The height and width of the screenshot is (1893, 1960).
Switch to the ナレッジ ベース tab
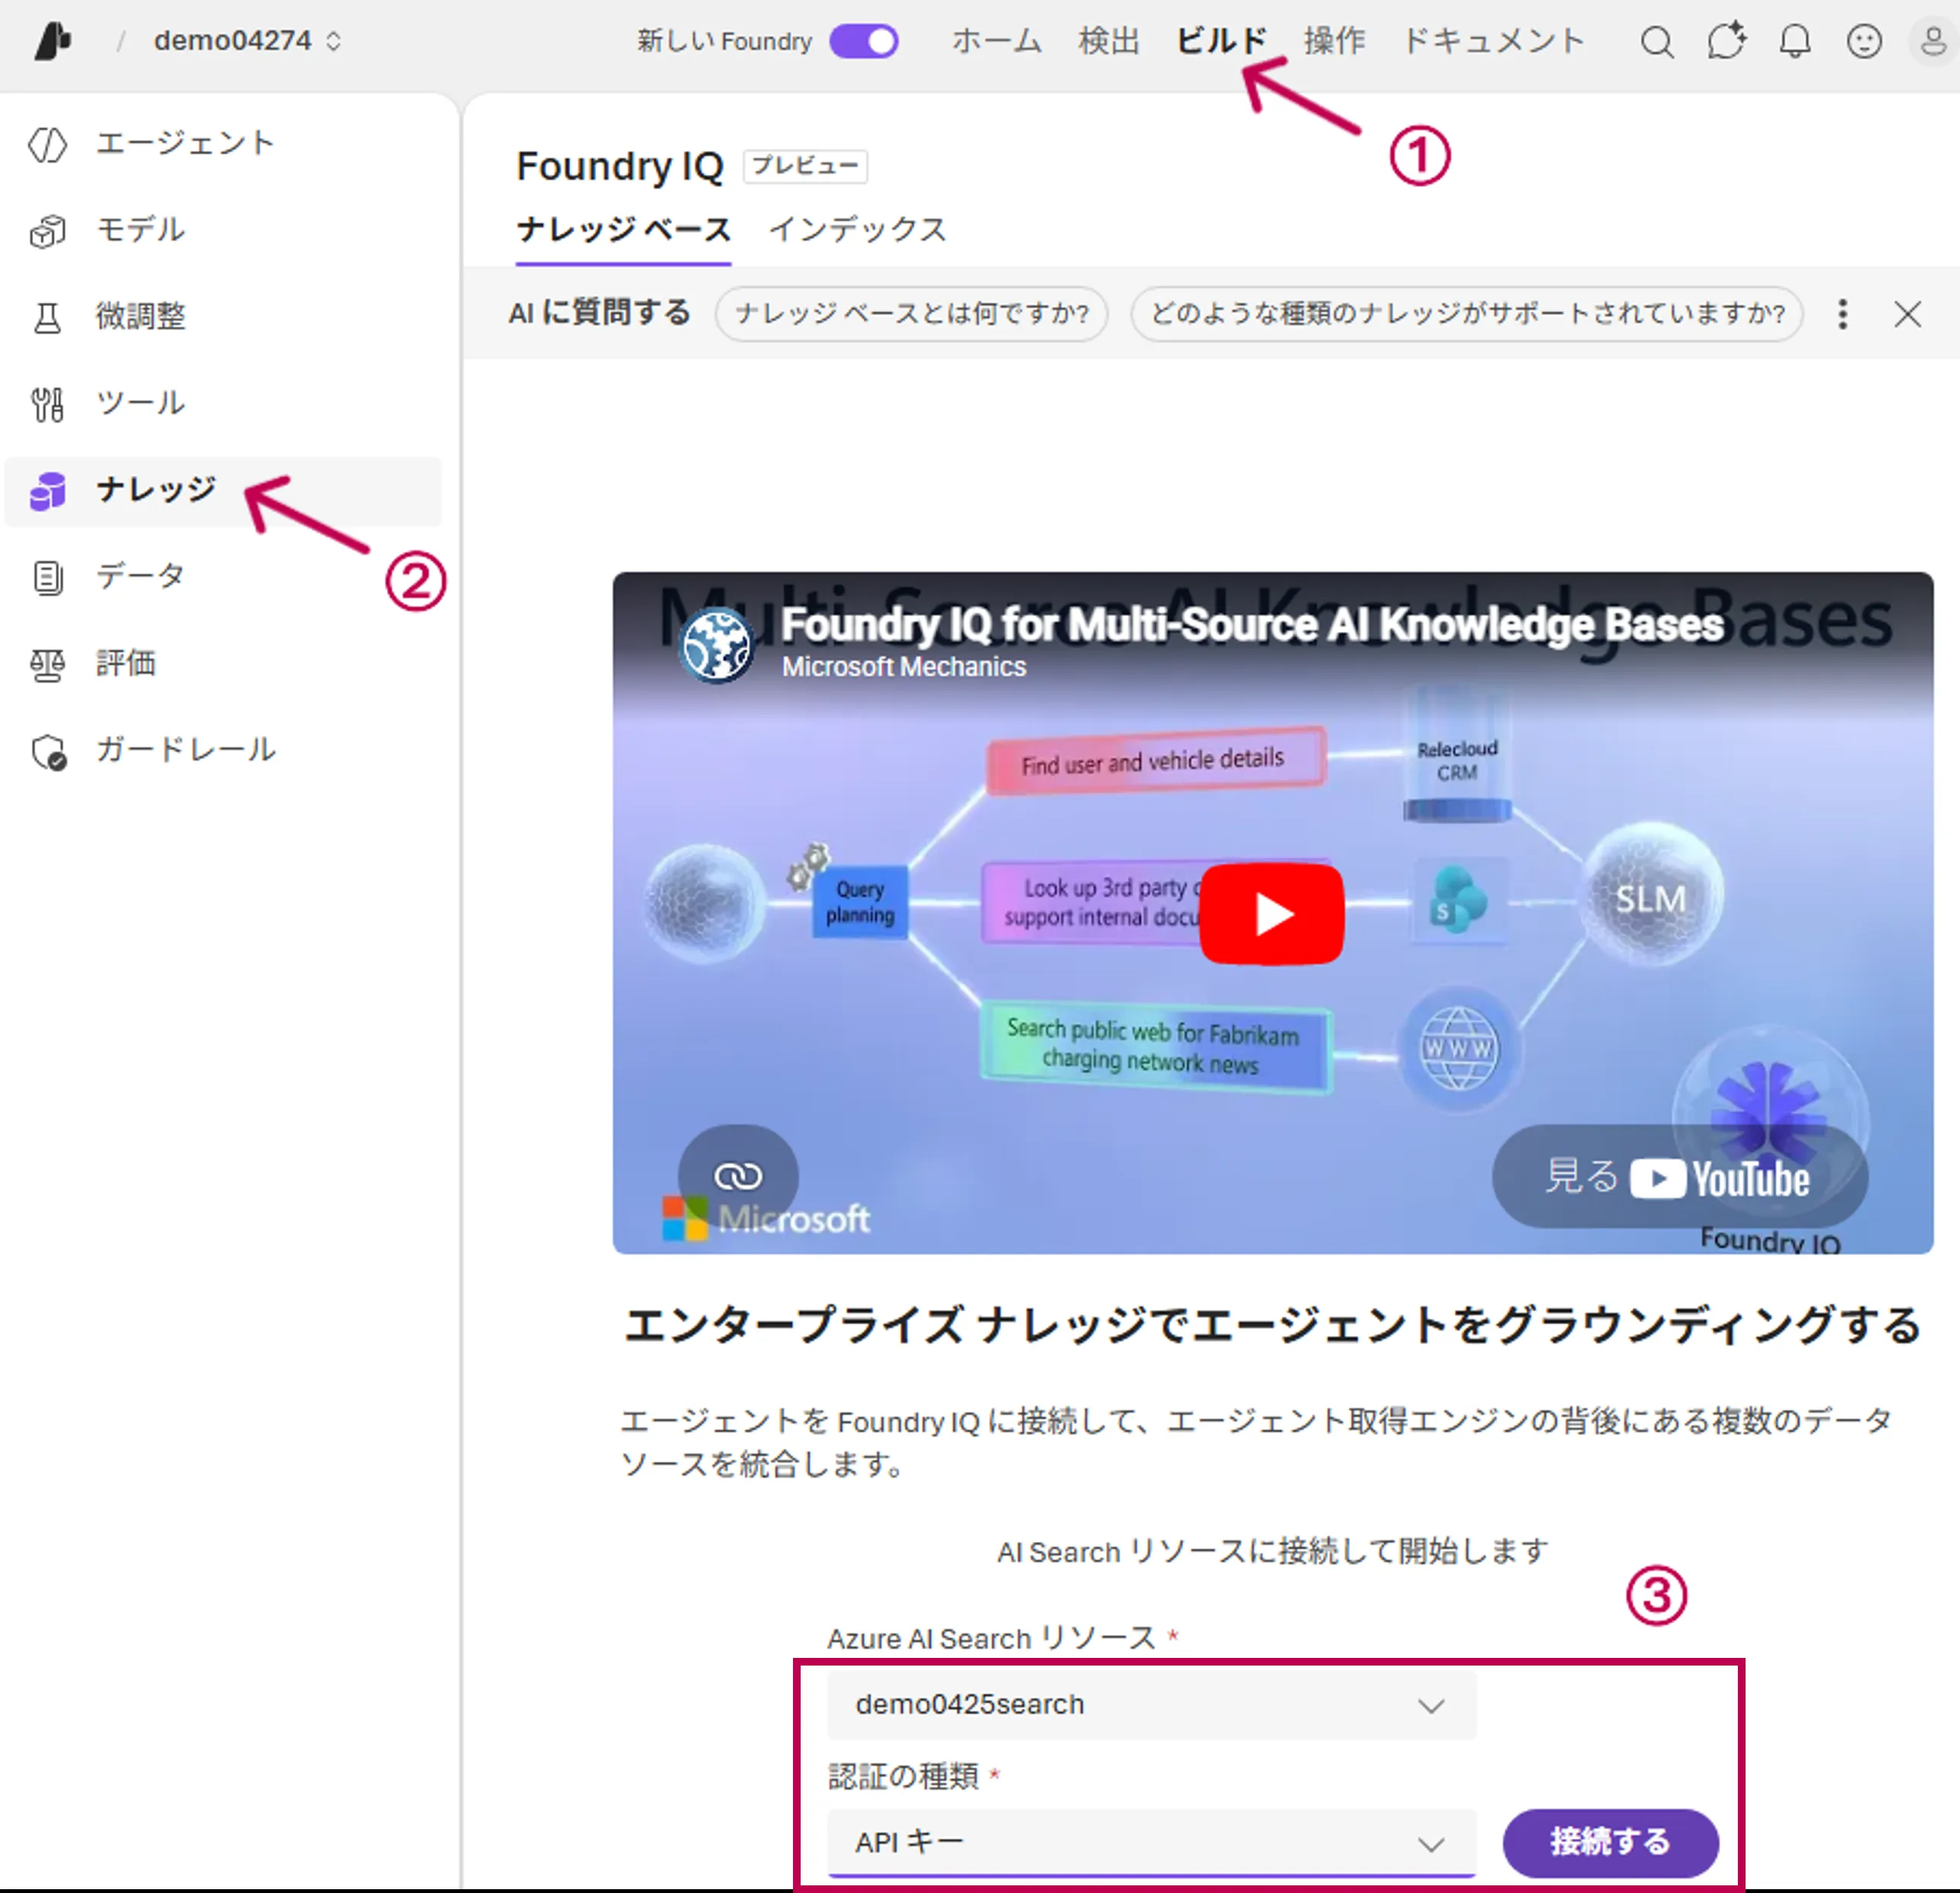click(623, 230)
